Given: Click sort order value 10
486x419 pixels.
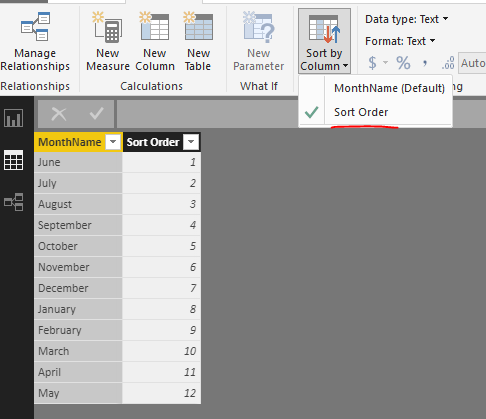Looking at the screenshot, I should point(162,351).
